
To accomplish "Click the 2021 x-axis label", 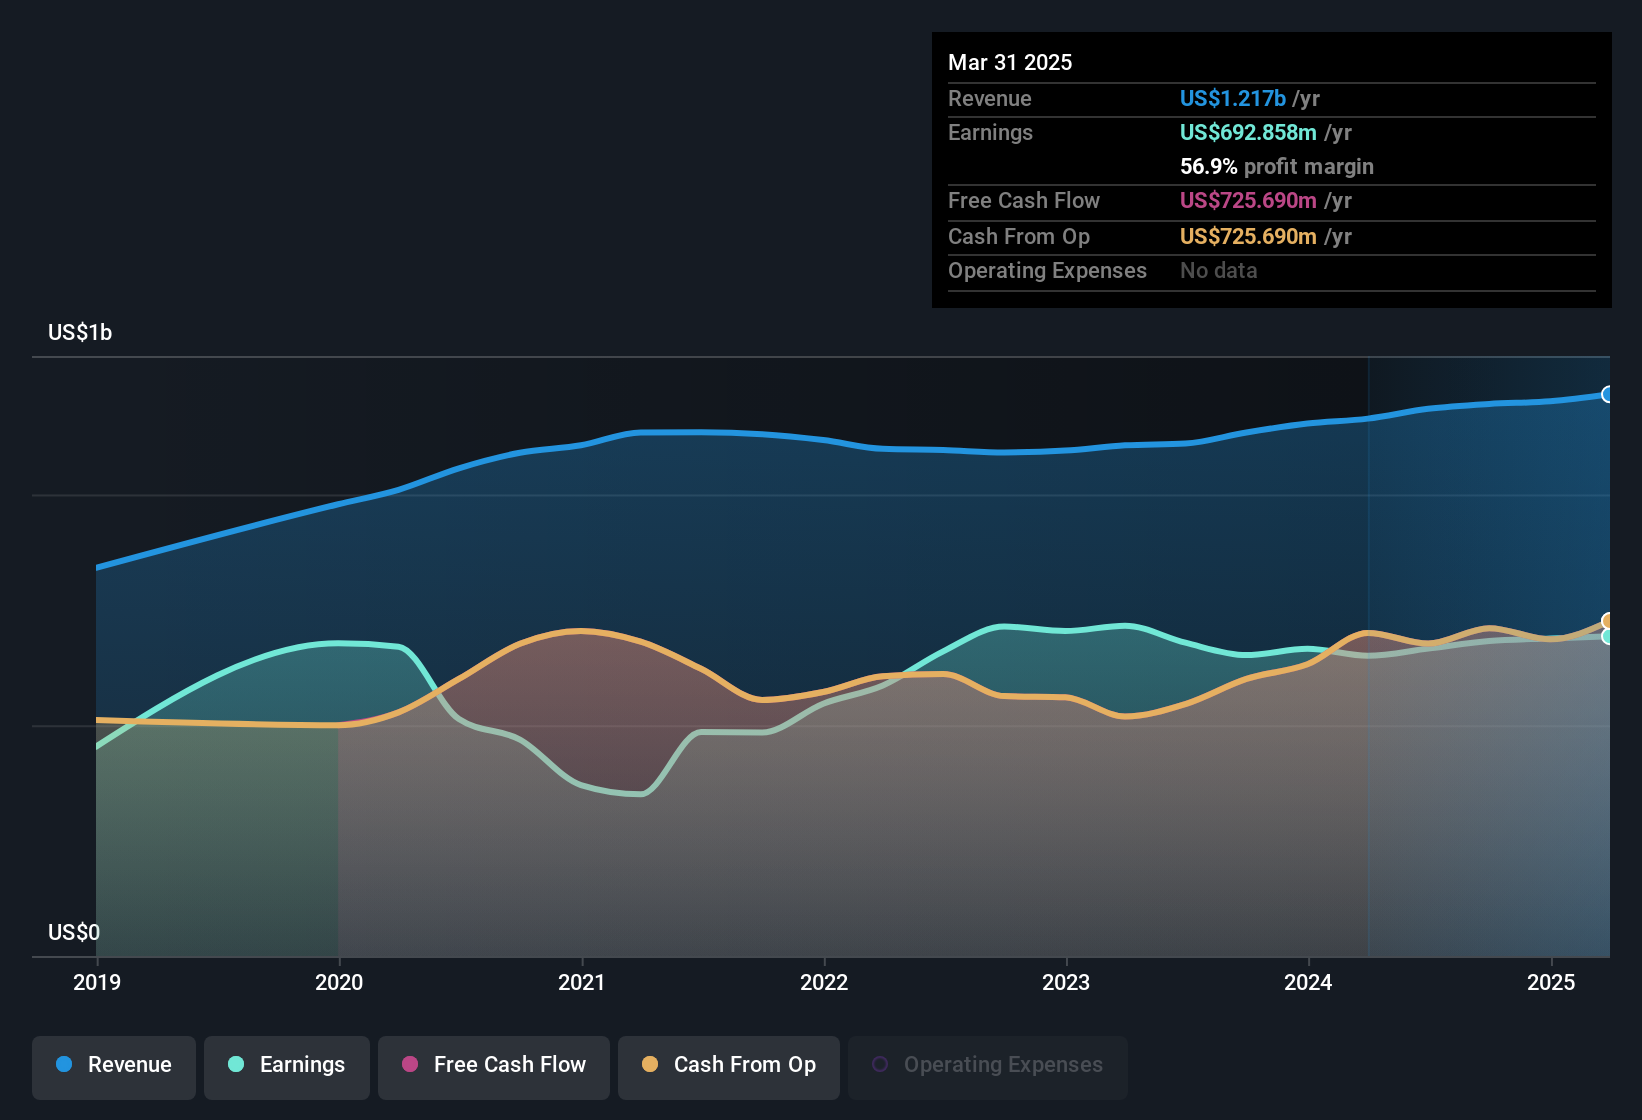I will [x=582, y=982].
